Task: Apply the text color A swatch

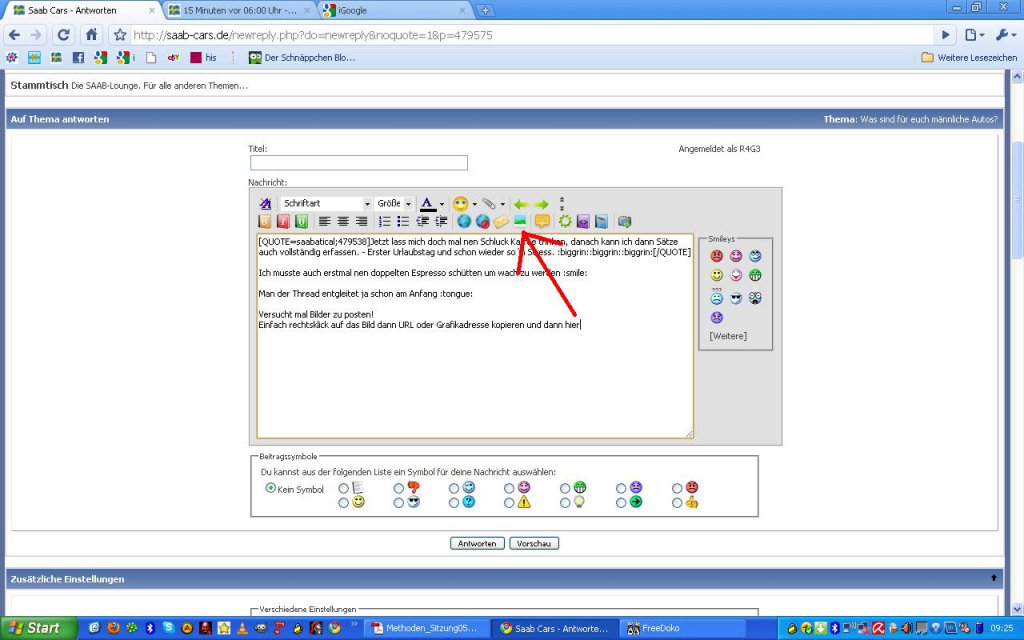Action: 427,204
